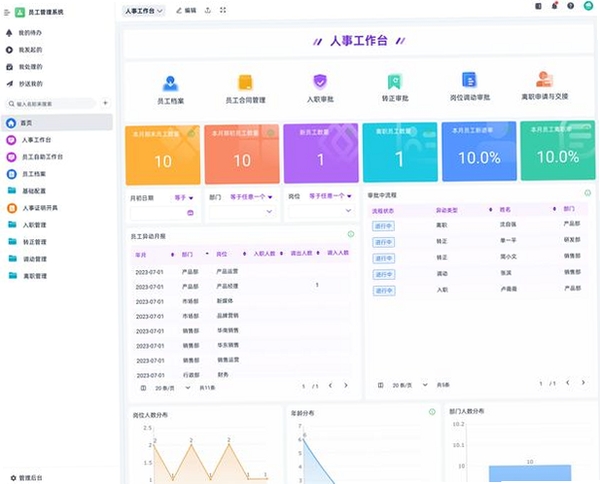Open the 员工合同管理 shortcut icon
The image size is (600, 484).
245,83
